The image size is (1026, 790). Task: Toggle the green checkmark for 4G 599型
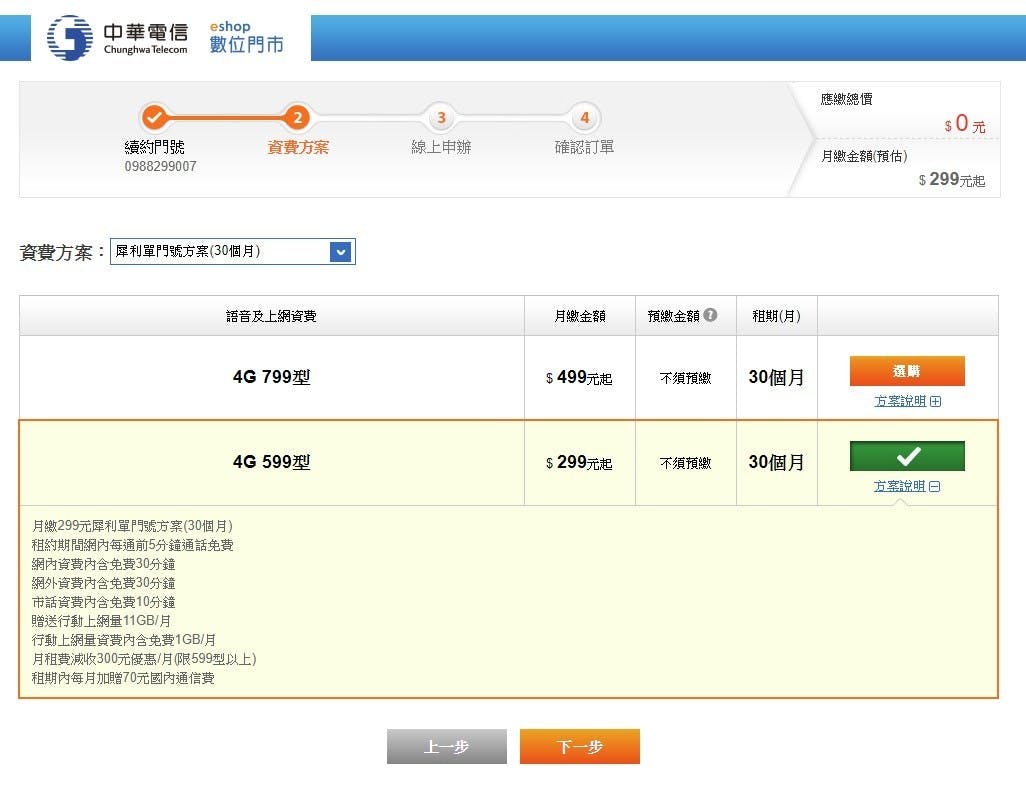907,456
